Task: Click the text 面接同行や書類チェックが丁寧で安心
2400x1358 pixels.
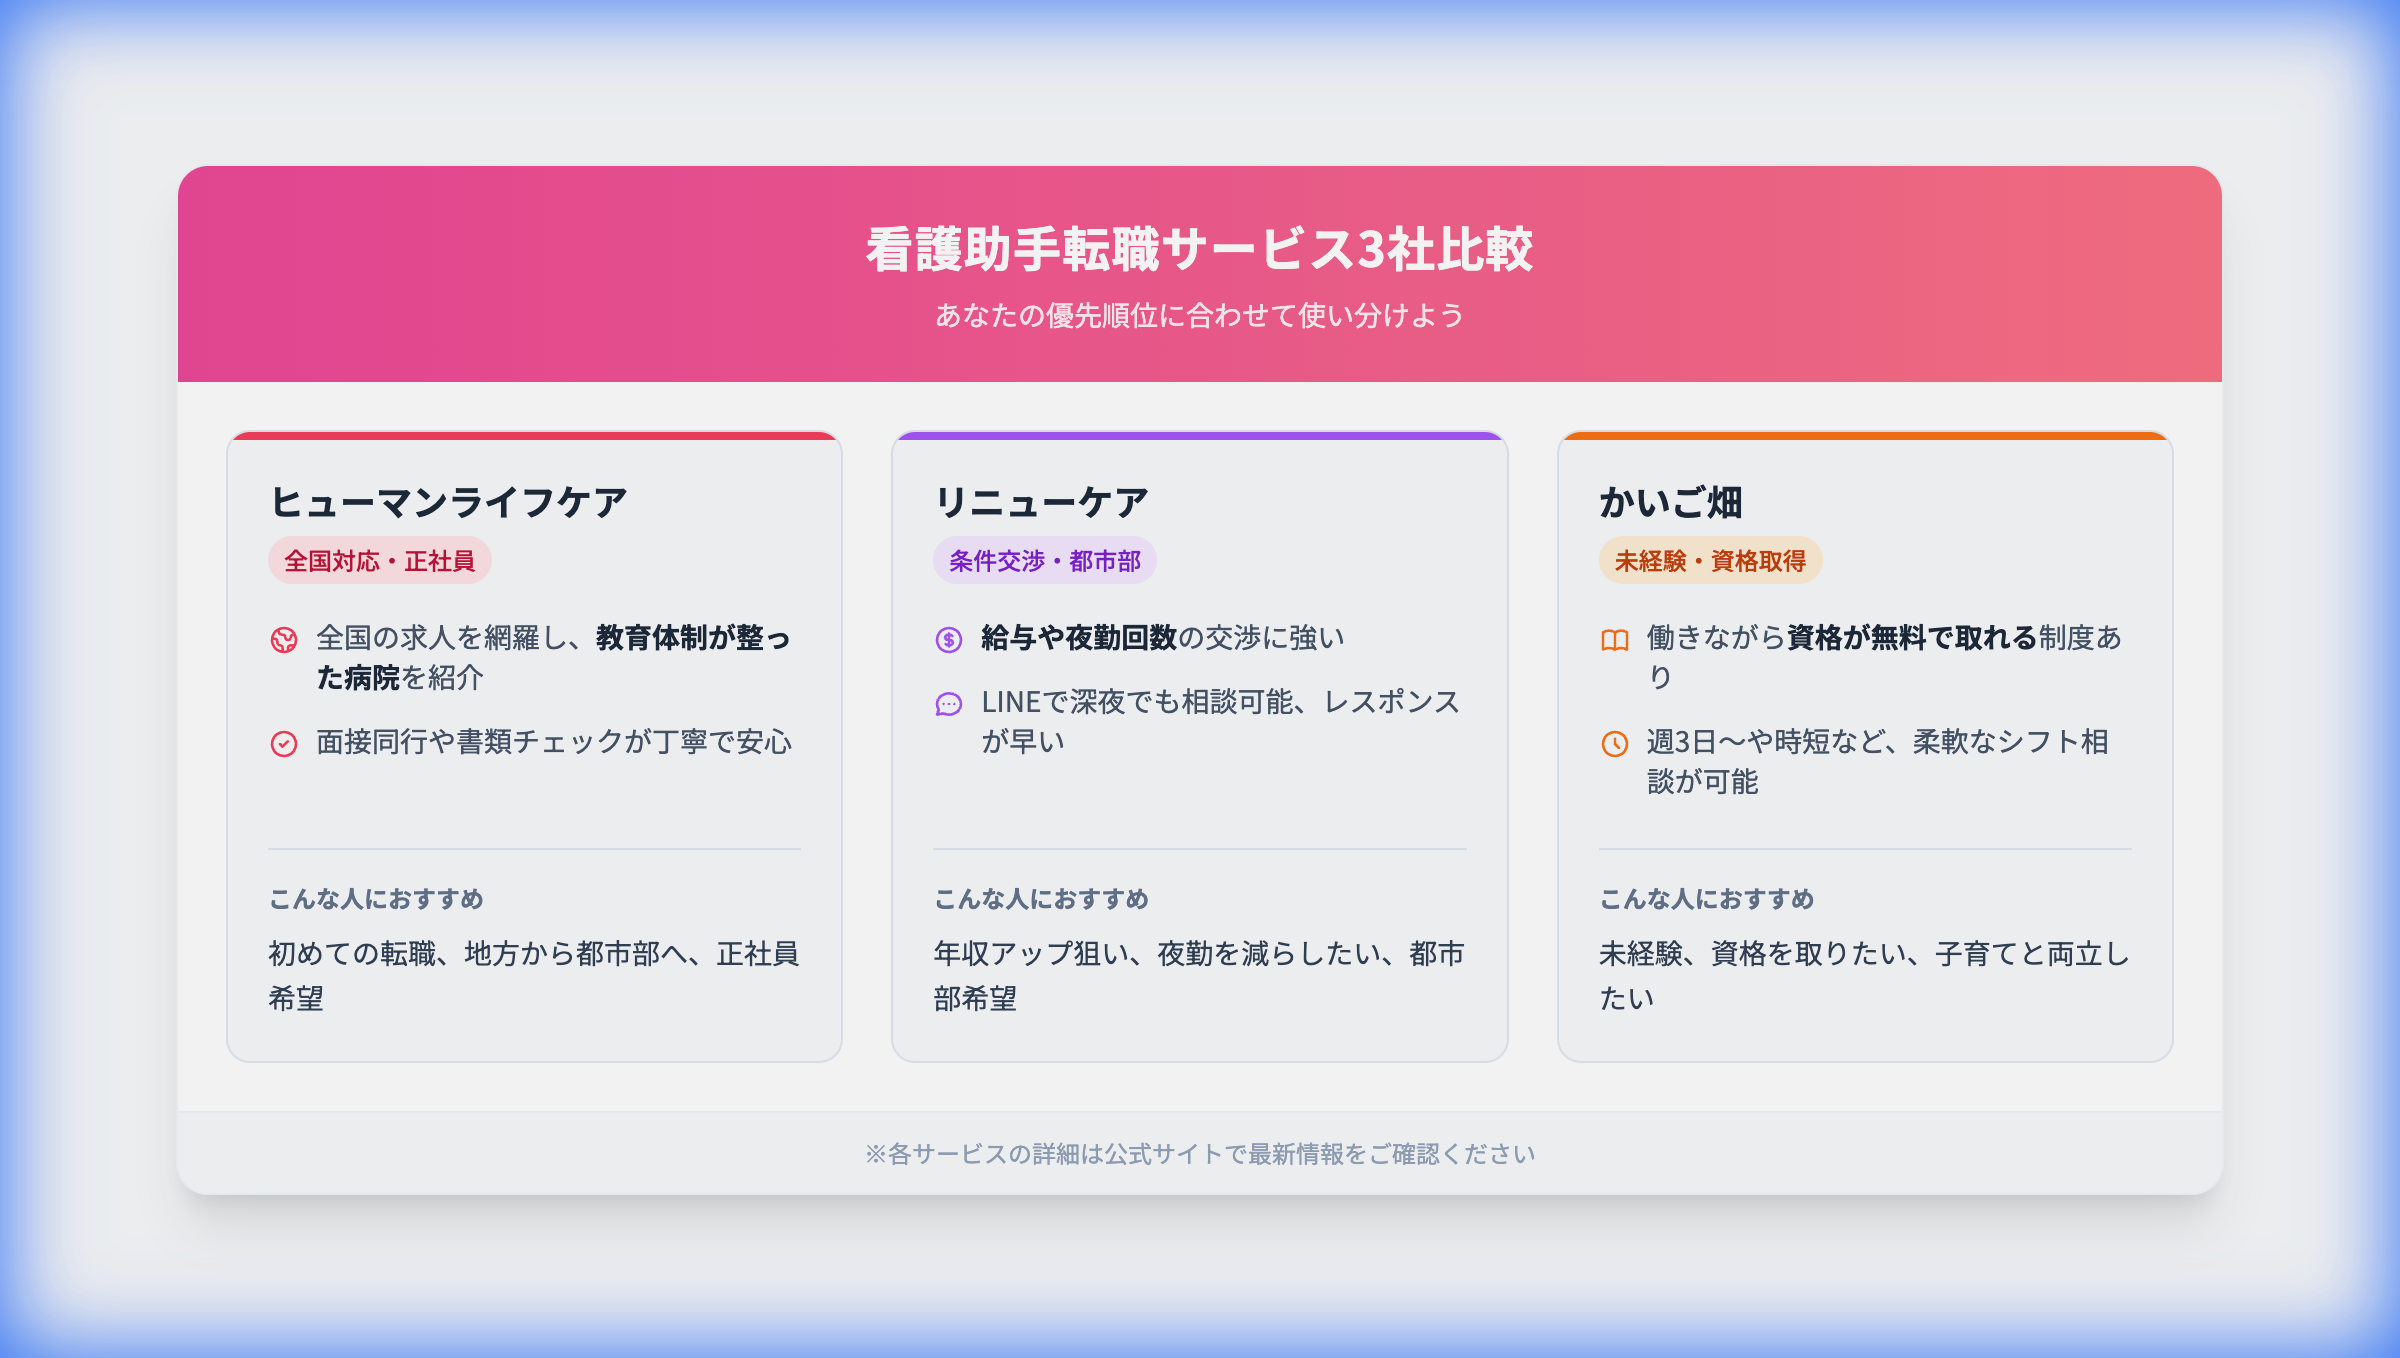Action: tap(554, 742)
